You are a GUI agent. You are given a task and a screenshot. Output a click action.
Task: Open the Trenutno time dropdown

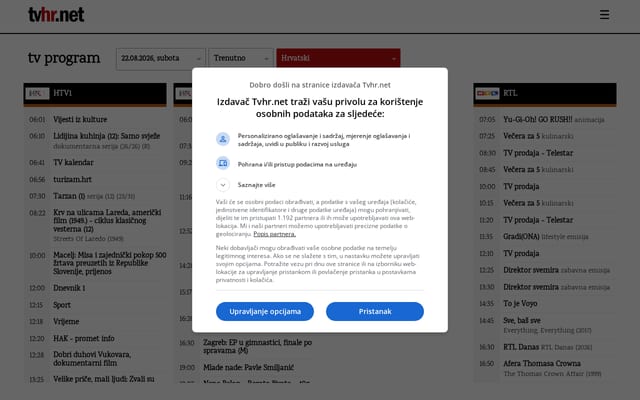tap(241, 58)
